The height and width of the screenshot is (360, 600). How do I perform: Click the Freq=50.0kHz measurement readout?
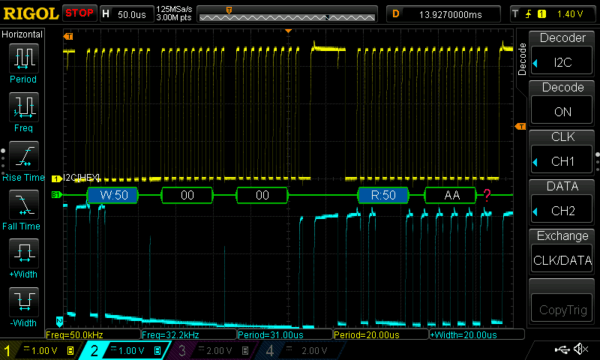(74, 335)
